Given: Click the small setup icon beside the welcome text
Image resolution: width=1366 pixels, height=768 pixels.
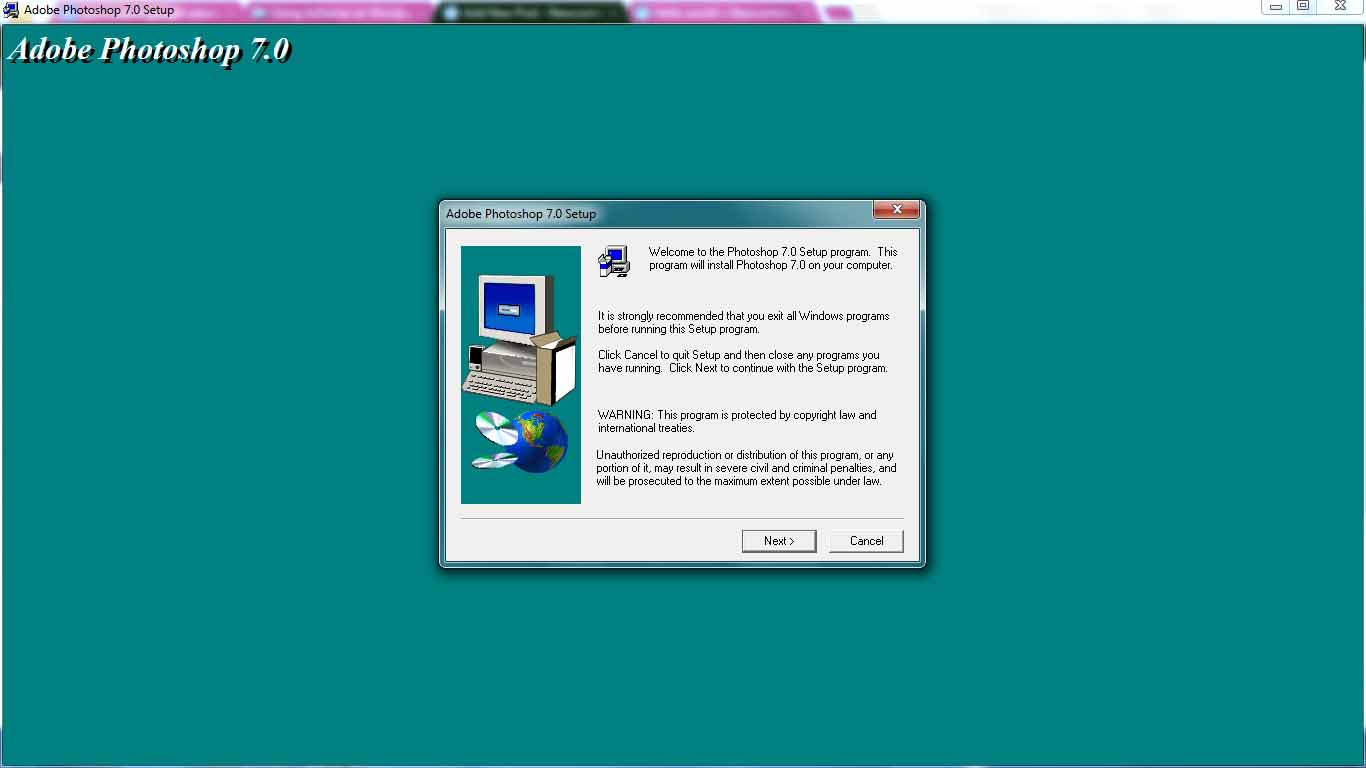Looking at the screenshot, I should coord(614,261).
